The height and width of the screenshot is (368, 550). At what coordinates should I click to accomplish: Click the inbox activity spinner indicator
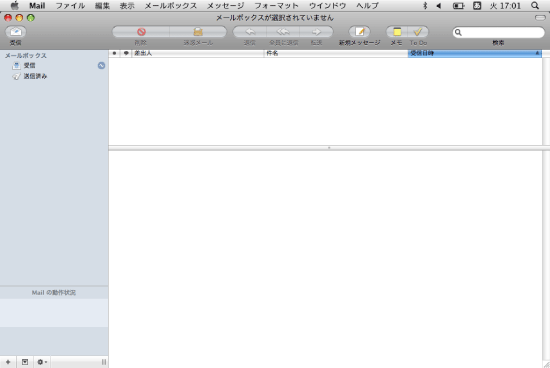click(101, 66)
